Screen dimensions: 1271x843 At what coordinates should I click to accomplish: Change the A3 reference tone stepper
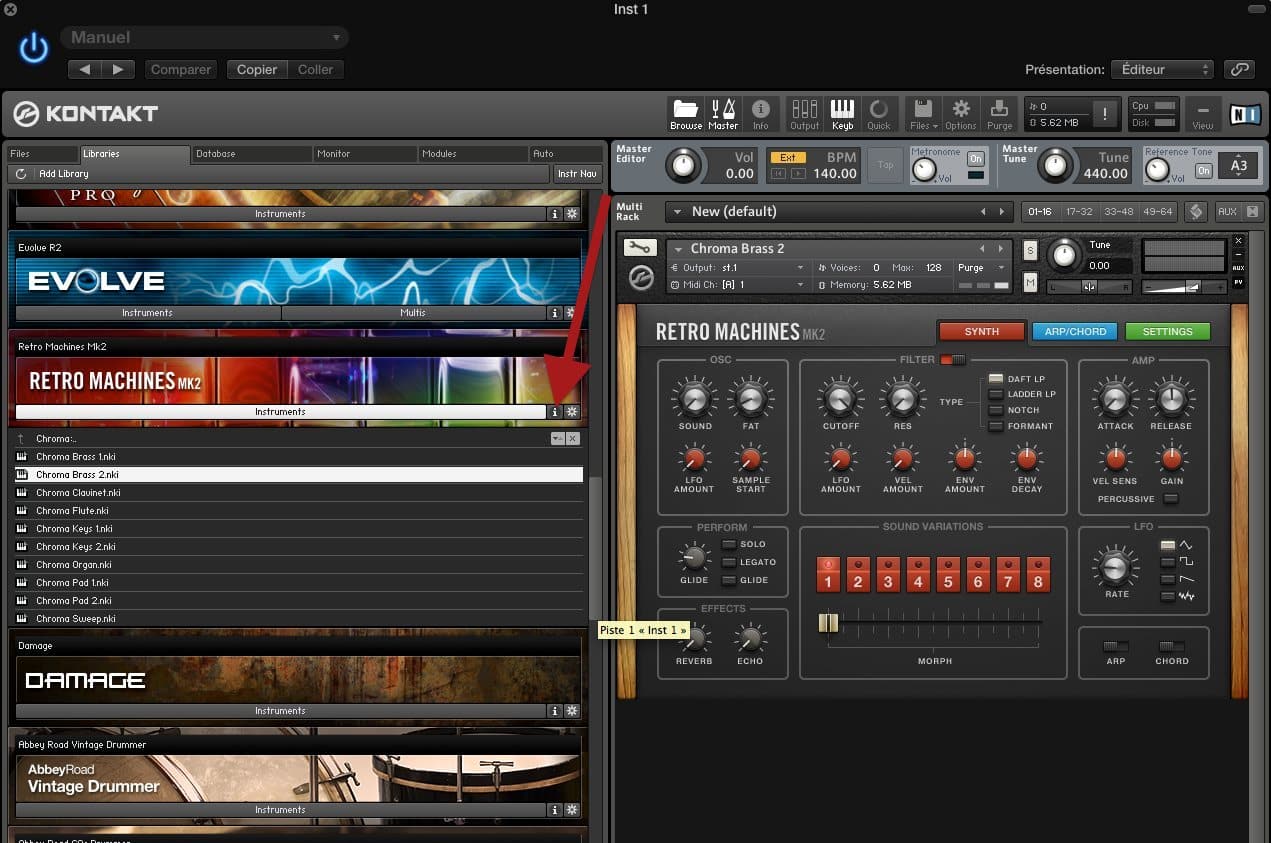(1240, 166)
